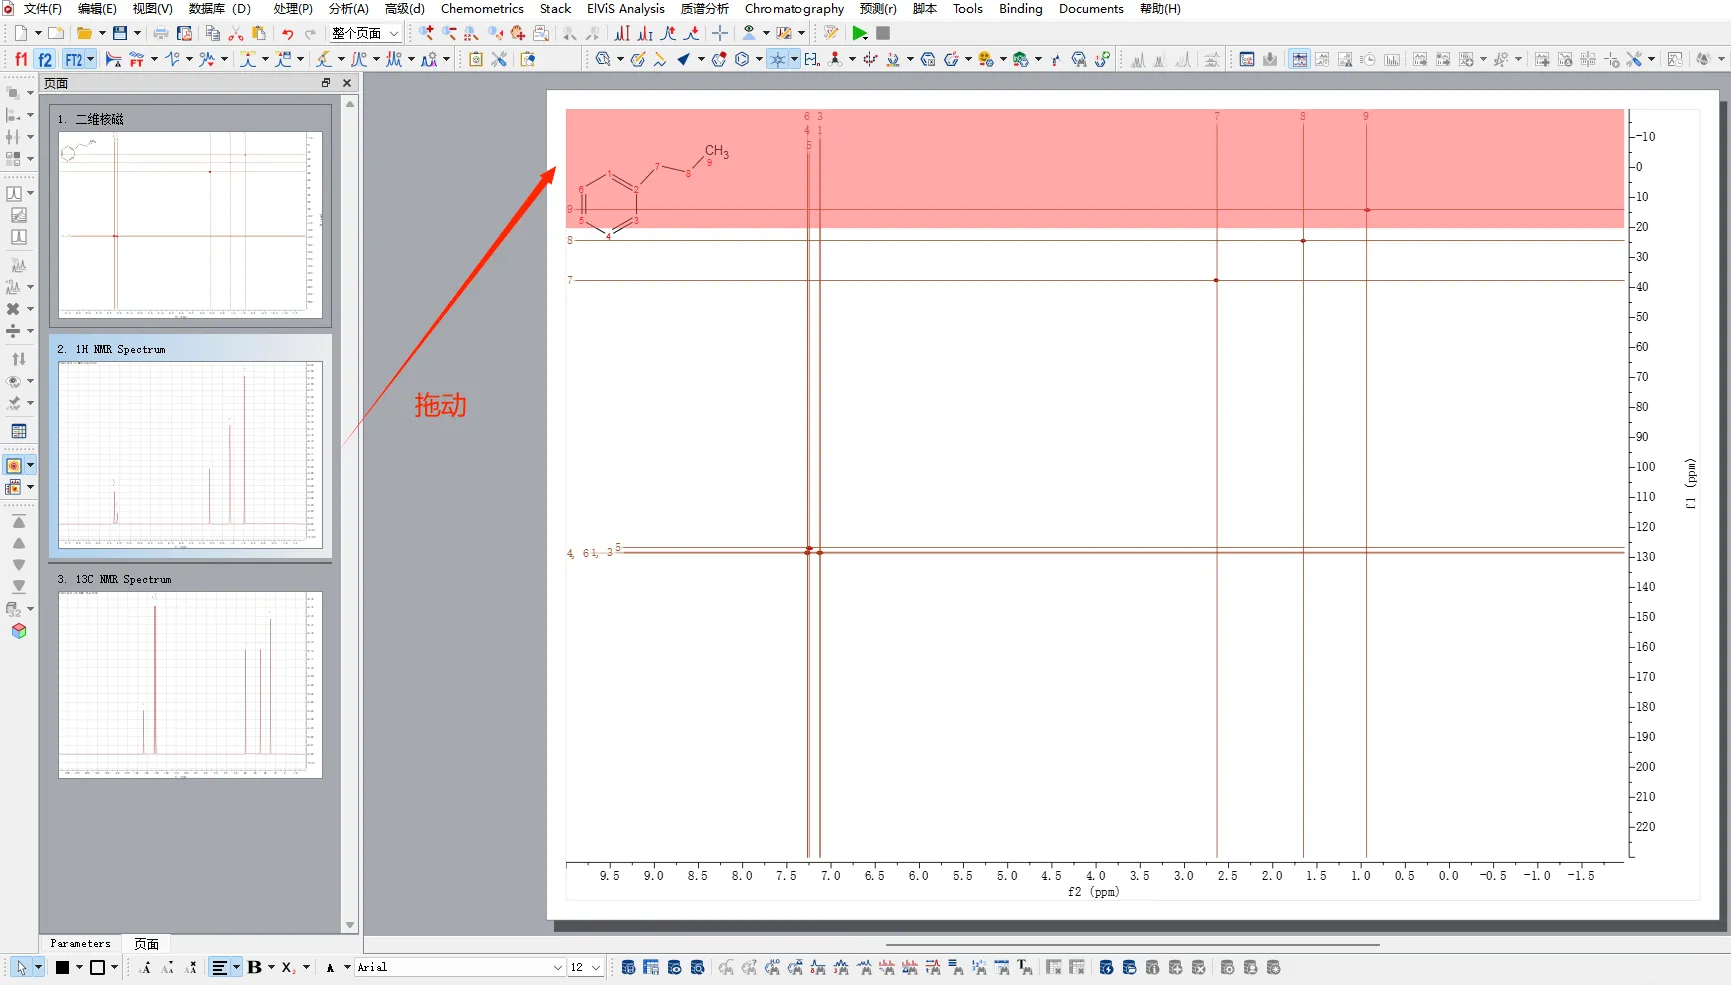Select the crosshair cursor tool
This screenshot has width=1731, height=985.
pos(720,33)
